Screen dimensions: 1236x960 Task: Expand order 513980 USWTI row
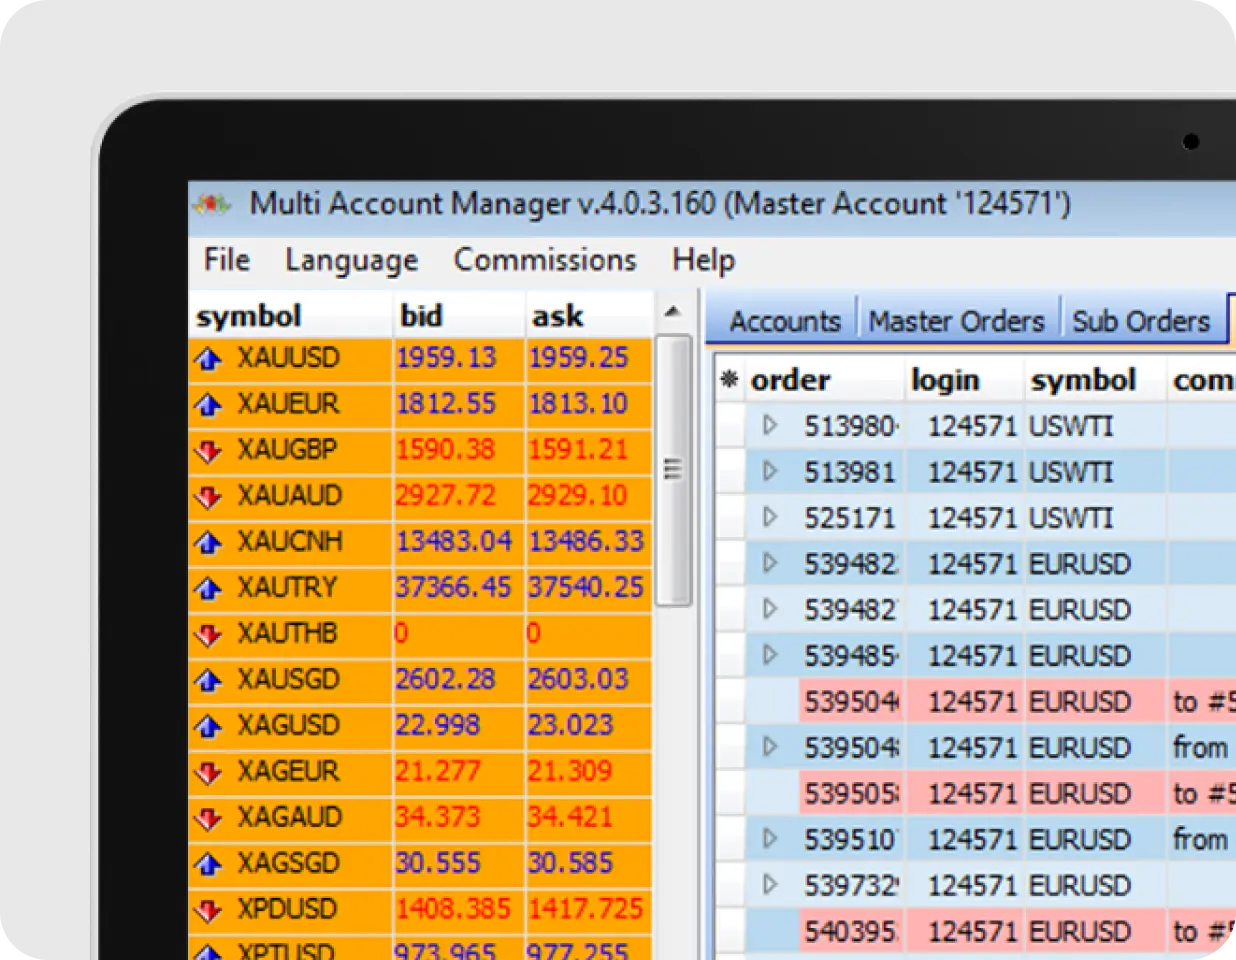(x=769, y=426)
